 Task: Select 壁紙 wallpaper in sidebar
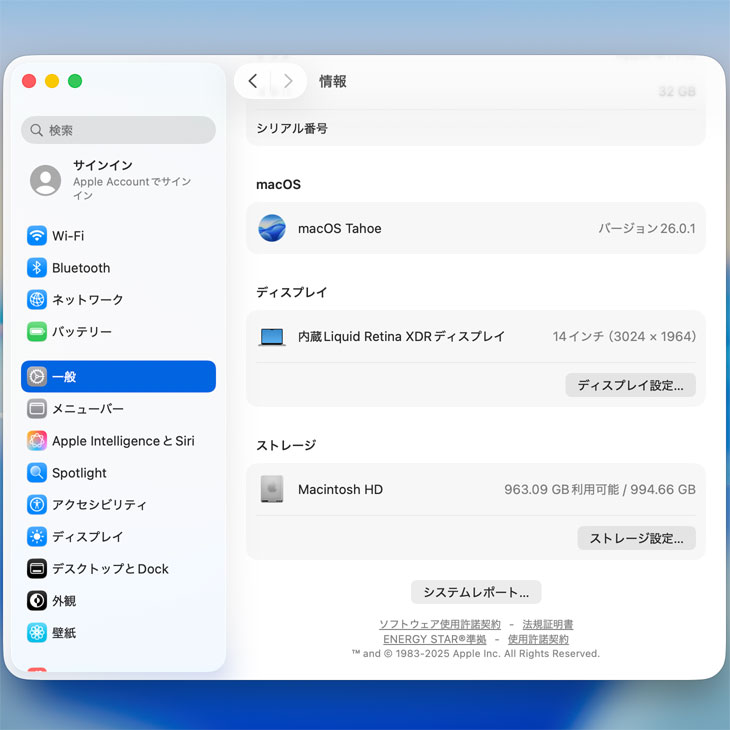[64, 633]
